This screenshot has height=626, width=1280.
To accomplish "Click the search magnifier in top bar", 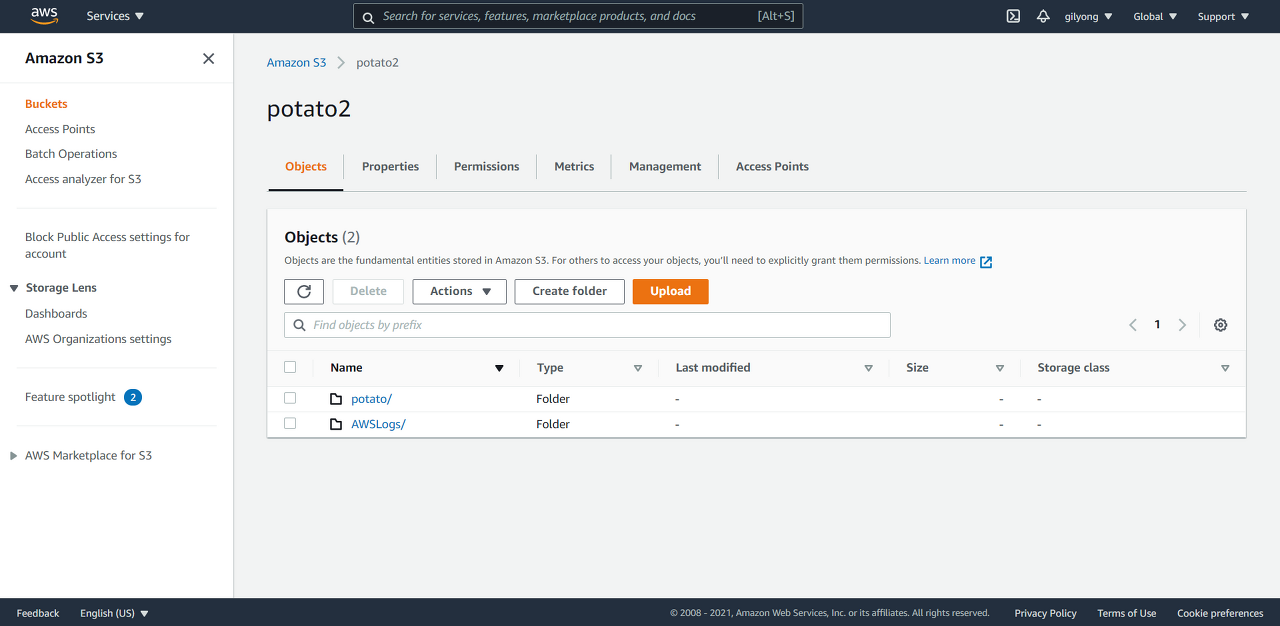I will click(368, 17).
